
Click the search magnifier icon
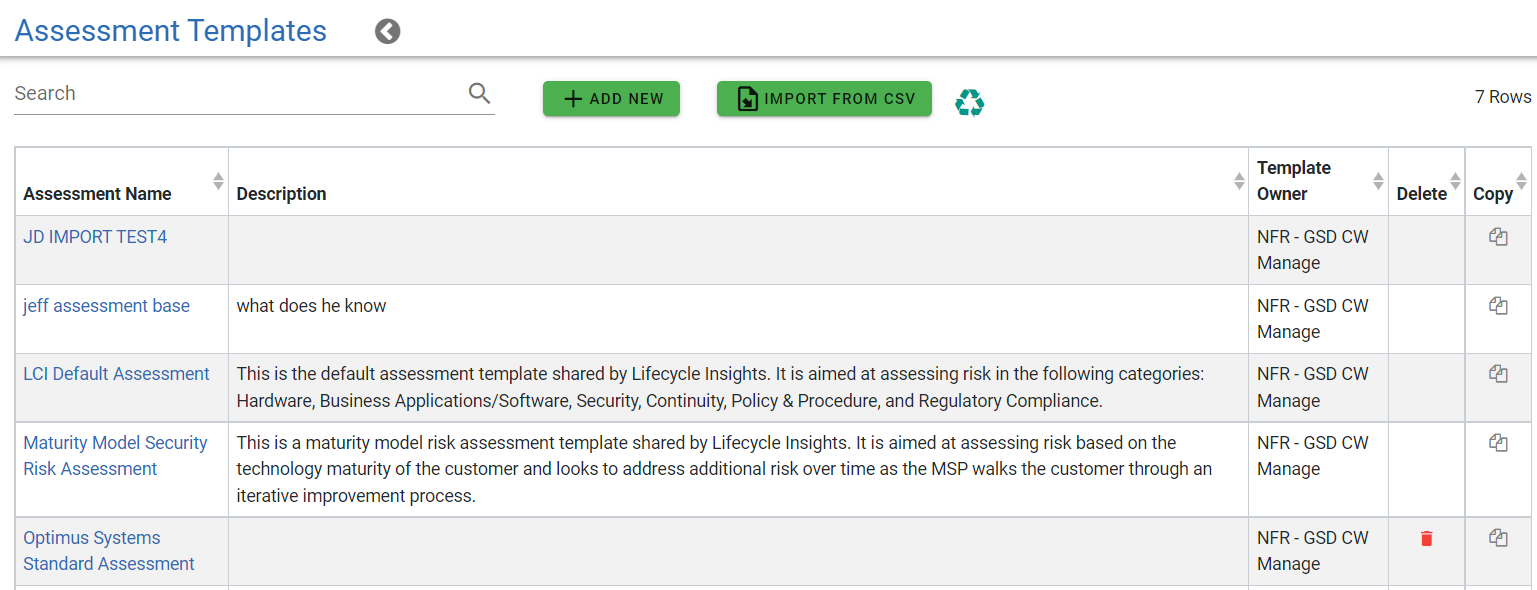479,92
